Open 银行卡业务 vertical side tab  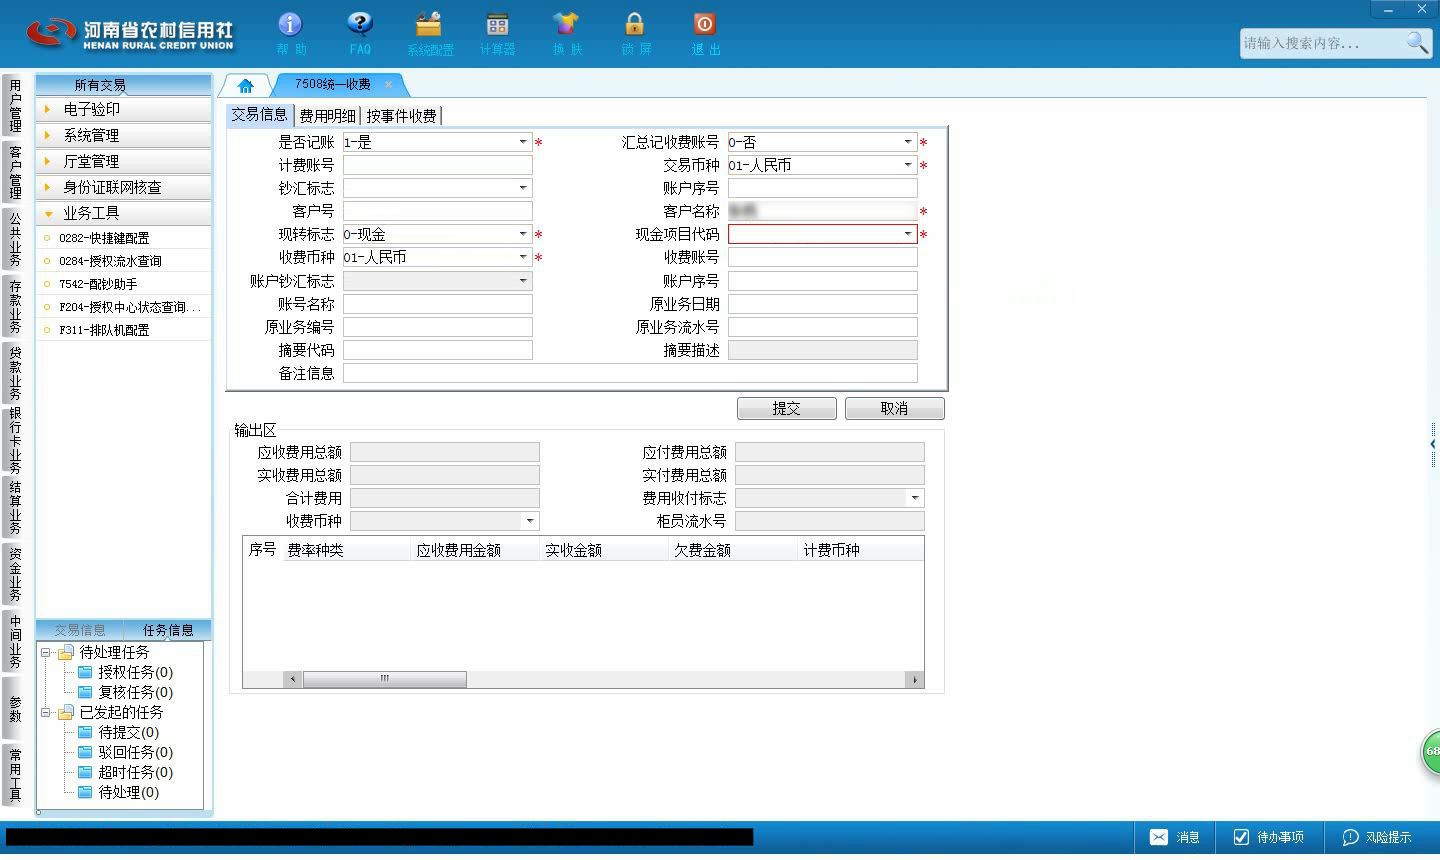[14, 441]
